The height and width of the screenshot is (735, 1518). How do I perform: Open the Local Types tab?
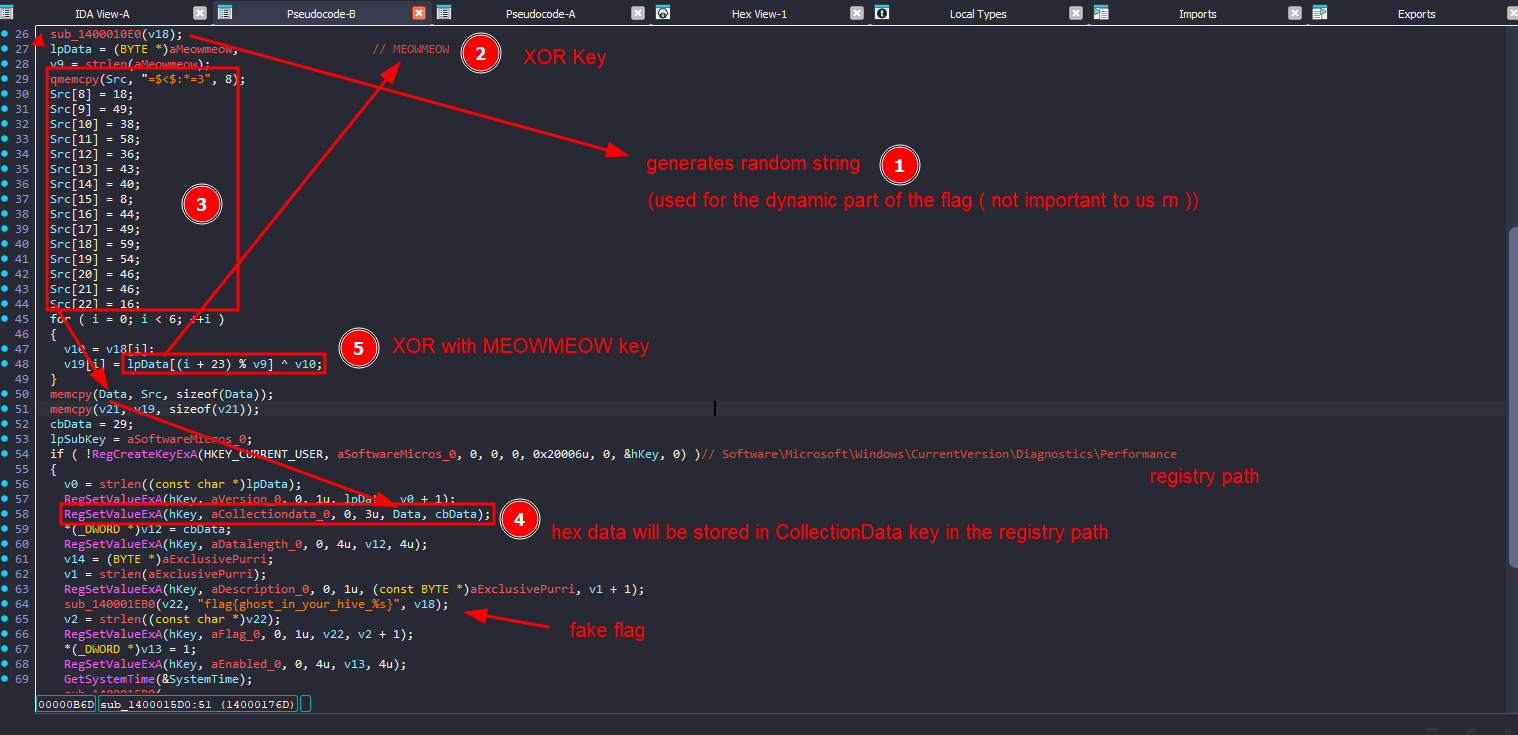click(x=977, y=14)
